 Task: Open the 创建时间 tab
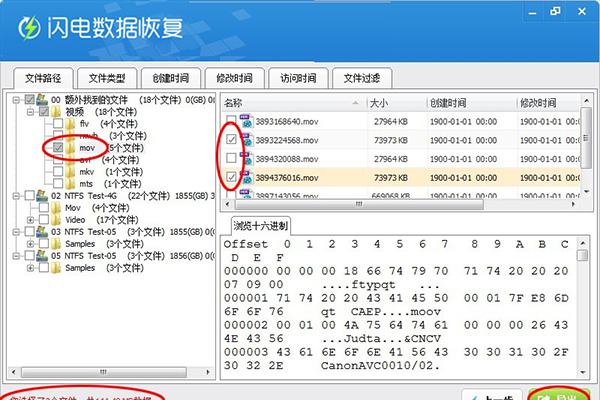pyautogui.click(x=171, y=78)
